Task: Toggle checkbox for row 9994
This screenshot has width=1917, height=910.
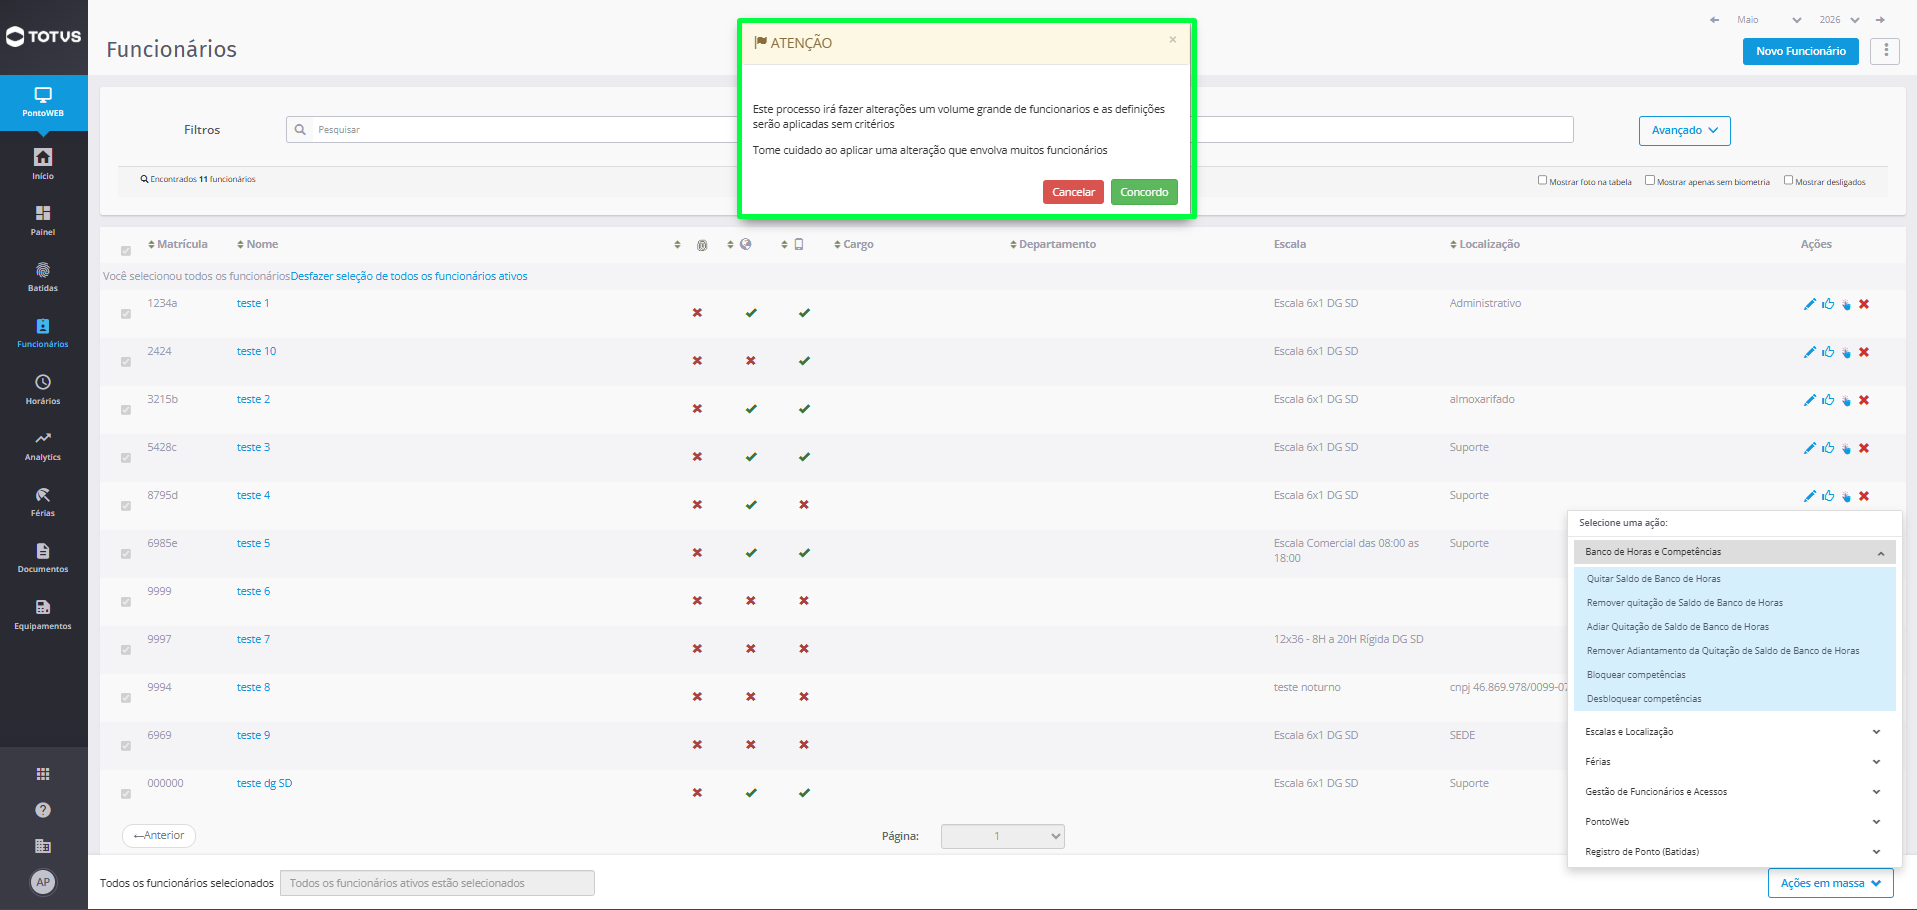Action: pyautogui.click(x=126, y=698)
